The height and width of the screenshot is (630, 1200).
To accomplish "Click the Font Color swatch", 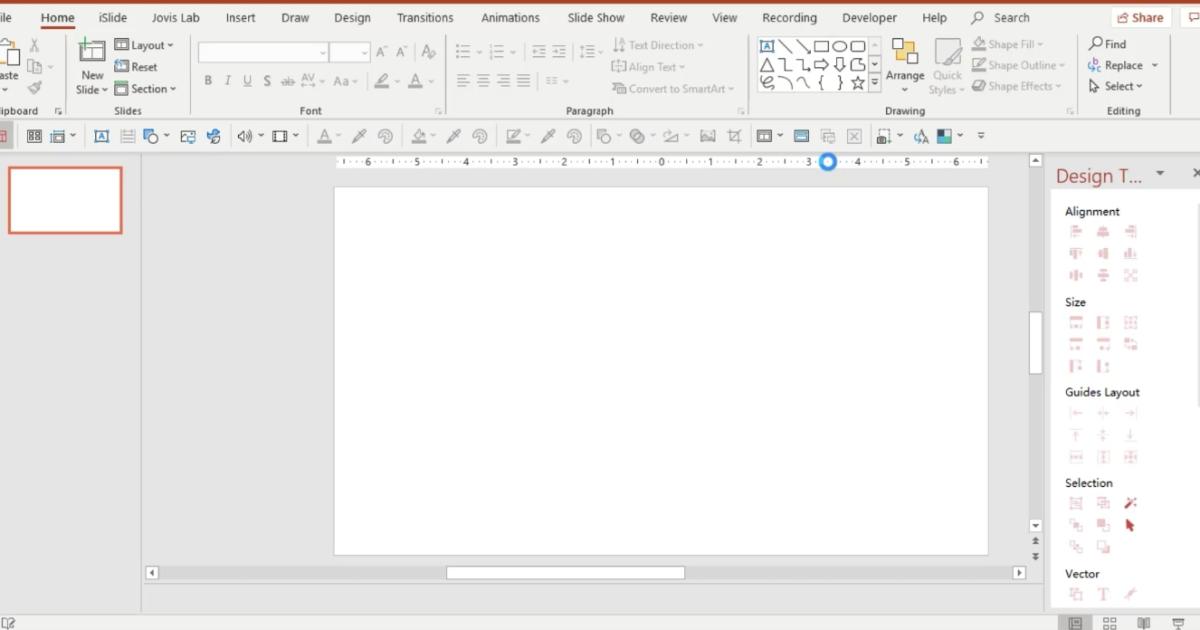I will click(416, 80).
